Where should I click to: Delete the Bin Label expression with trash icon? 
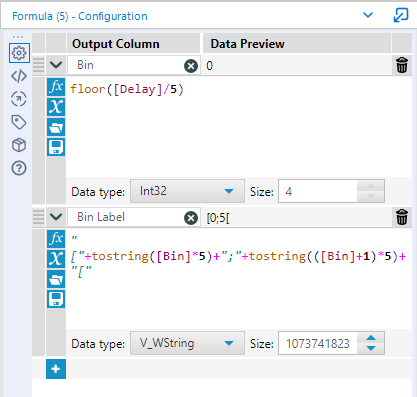click(402, 217)
